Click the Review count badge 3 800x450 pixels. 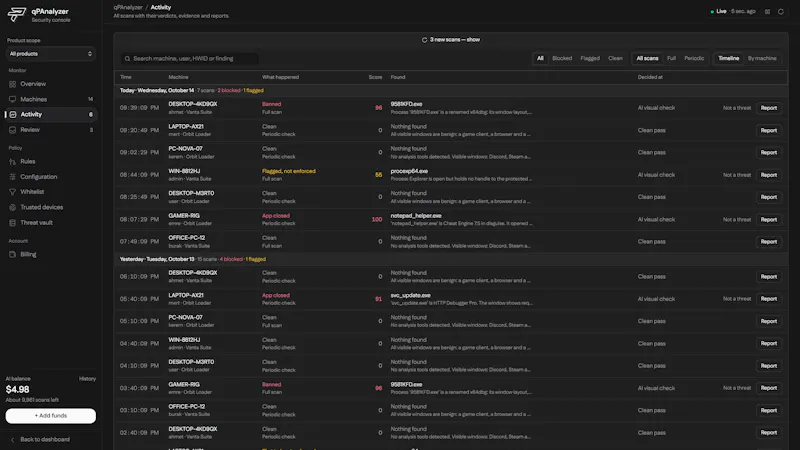(x=91, y=130)
